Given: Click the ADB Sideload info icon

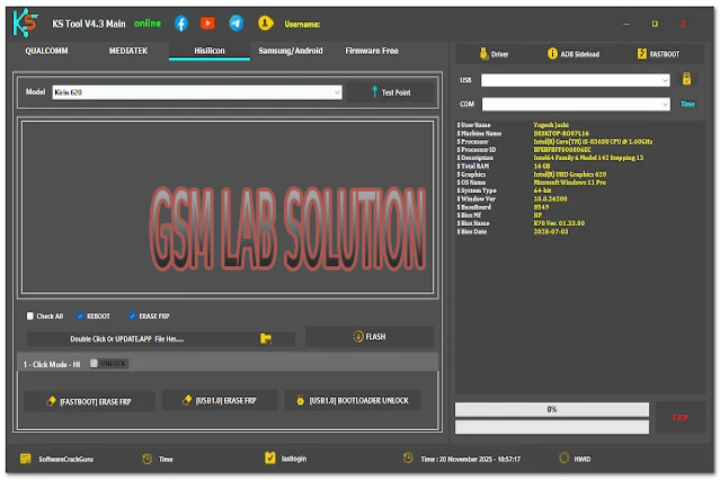Looking at the screenshot, I should (x=553, y=54).
